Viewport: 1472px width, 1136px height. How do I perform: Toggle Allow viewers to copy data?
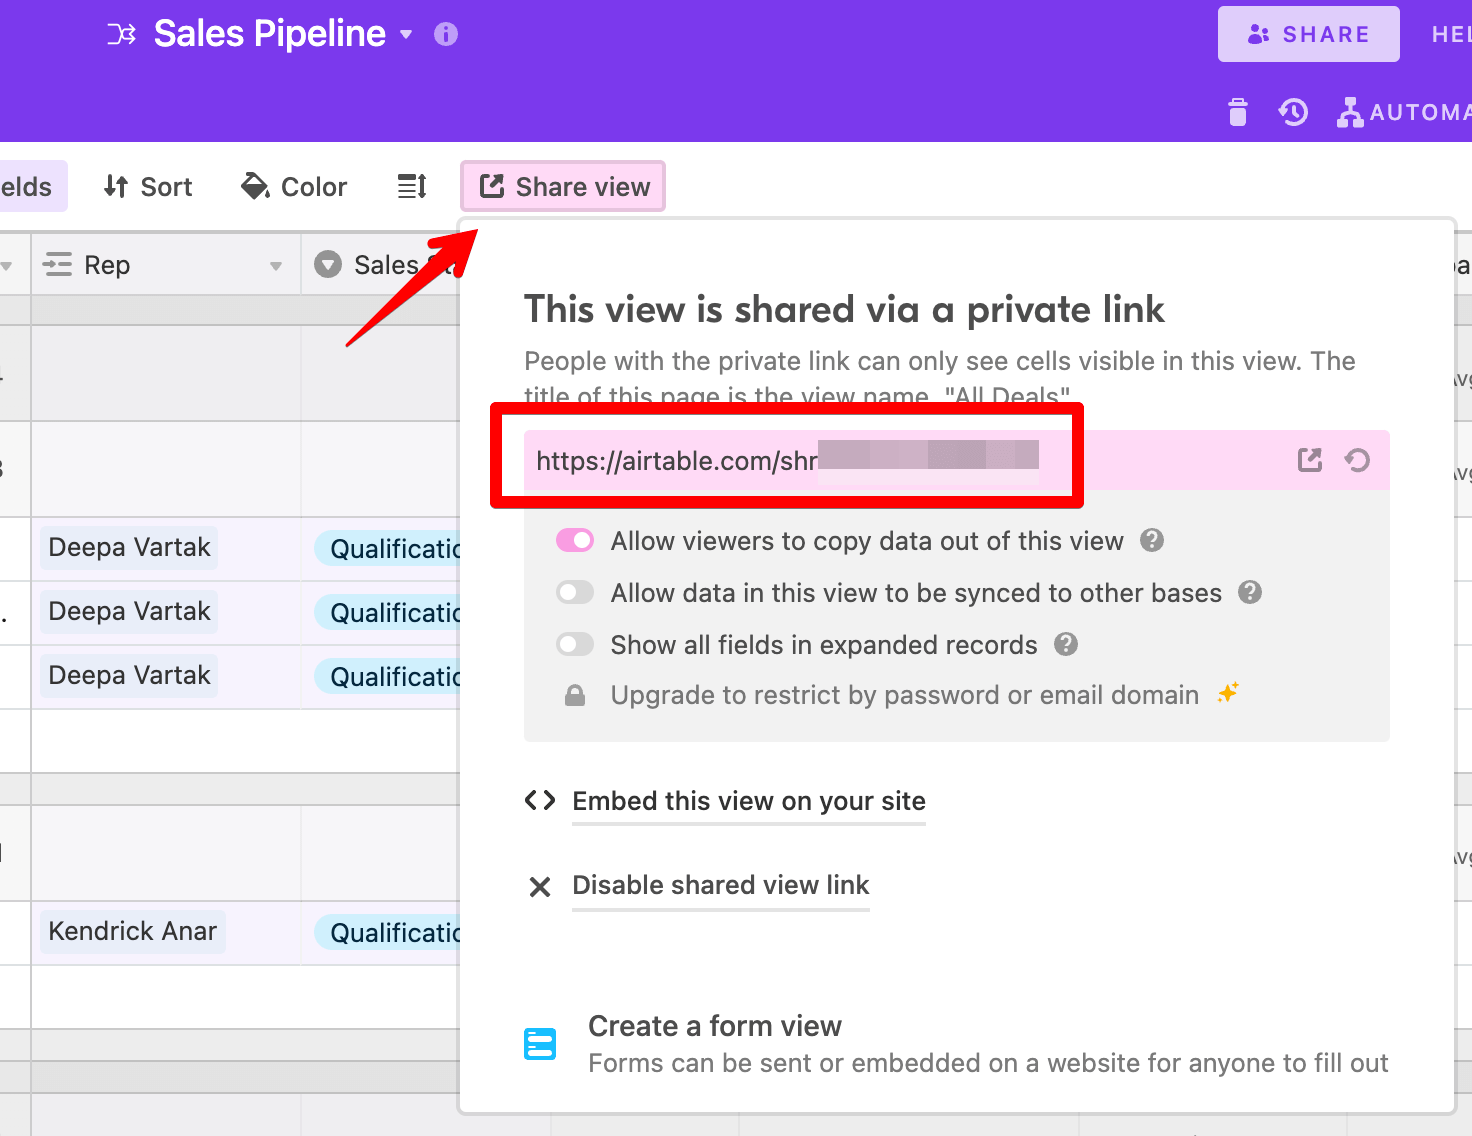tap(575, 541)
